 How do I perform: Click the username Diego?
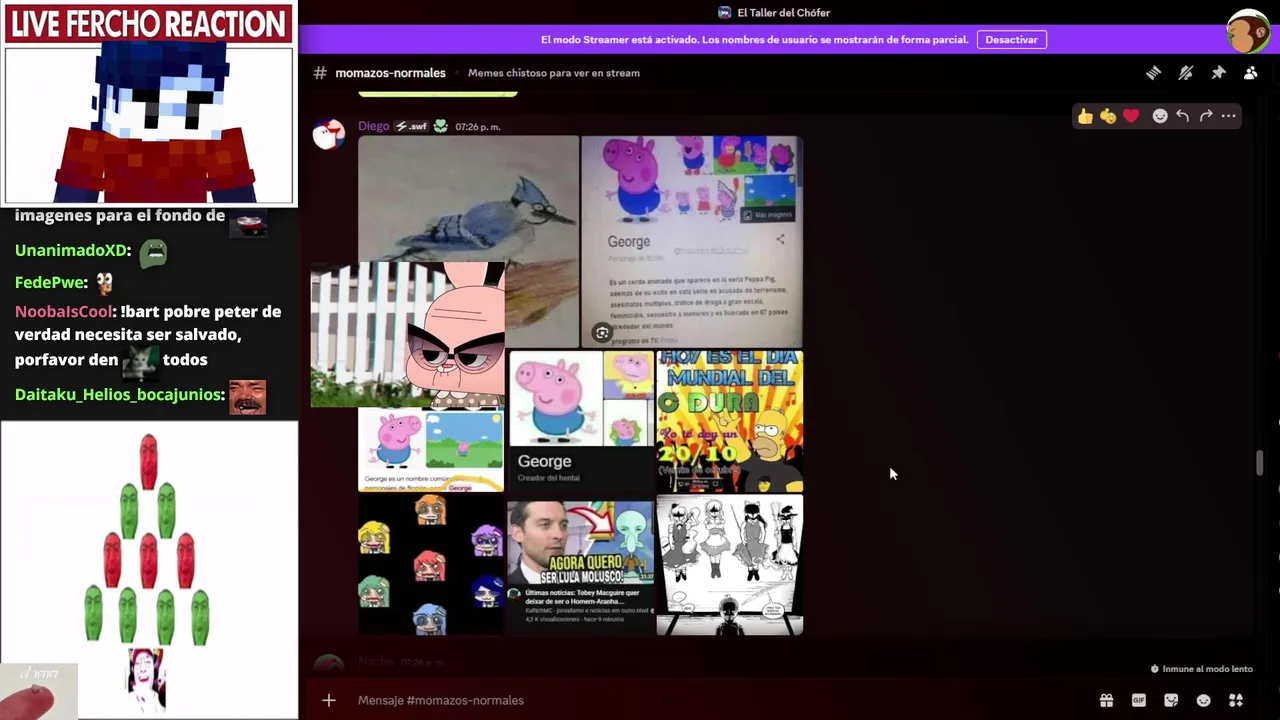pyautogui.click(x=373, y=126)
